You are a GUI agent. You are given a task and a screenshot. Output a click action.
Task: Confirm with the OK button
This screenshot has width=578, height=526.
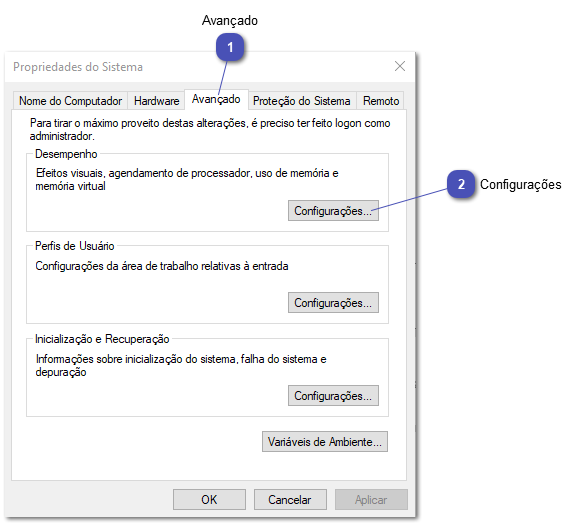pyautogui.click(x=209, y=499)
